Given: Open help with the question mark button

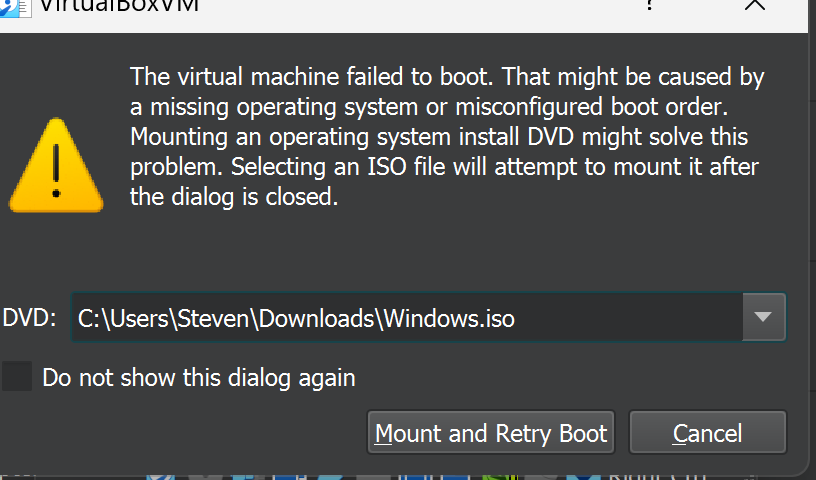Looking at the screenshot, I should [649, 5].
